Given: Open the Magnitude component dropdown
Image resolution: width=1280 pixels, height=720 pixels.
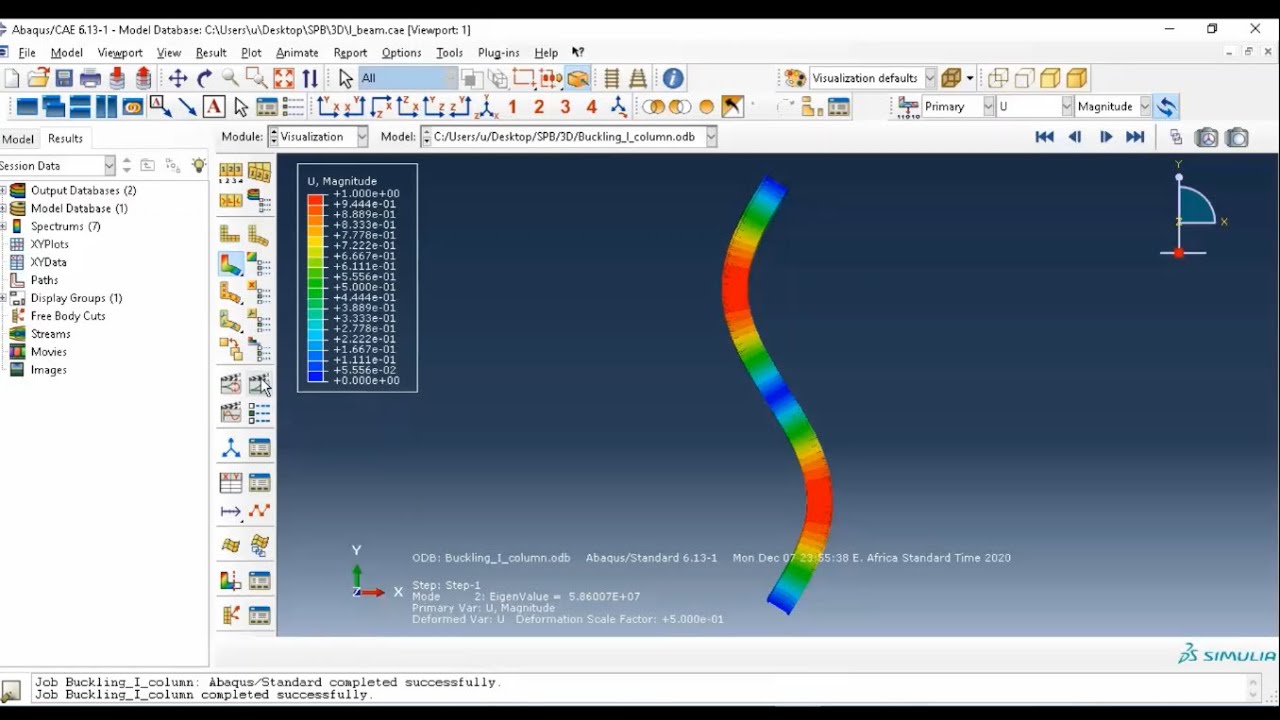Looking at the screenshot, I should coord(1145,106).
